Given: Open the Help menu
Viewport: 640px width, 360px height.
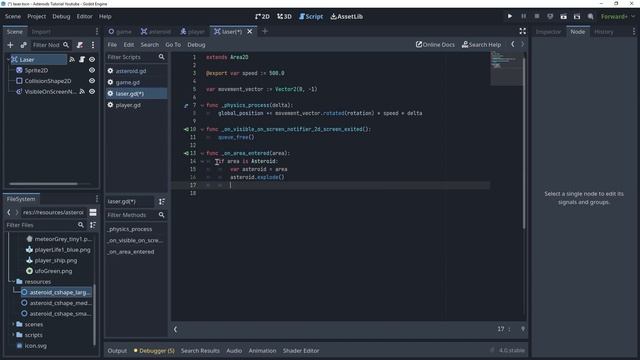Looking at the screenshot, I should click(x=105, y=16).
